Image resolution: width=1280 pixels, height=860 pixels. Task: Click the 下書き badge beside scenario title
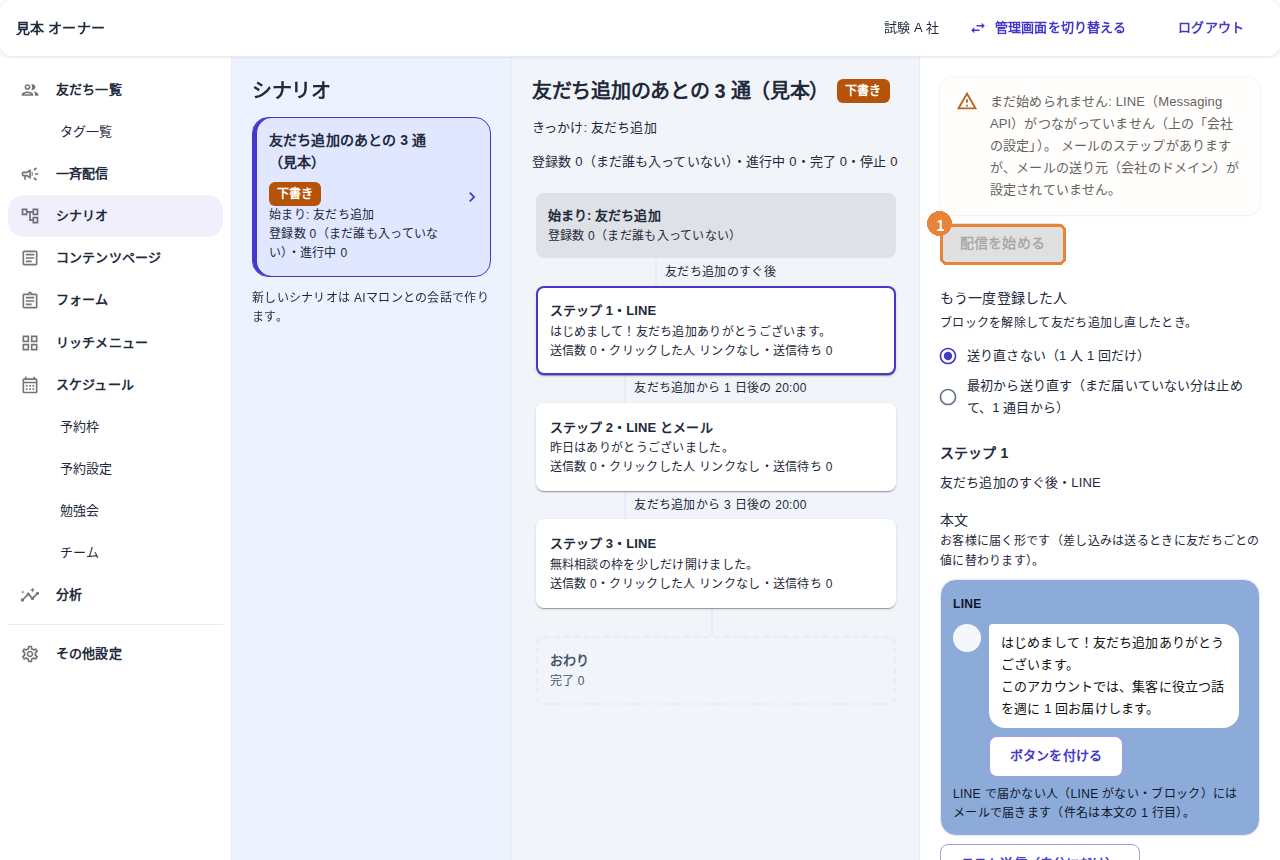tap(863, 91)
